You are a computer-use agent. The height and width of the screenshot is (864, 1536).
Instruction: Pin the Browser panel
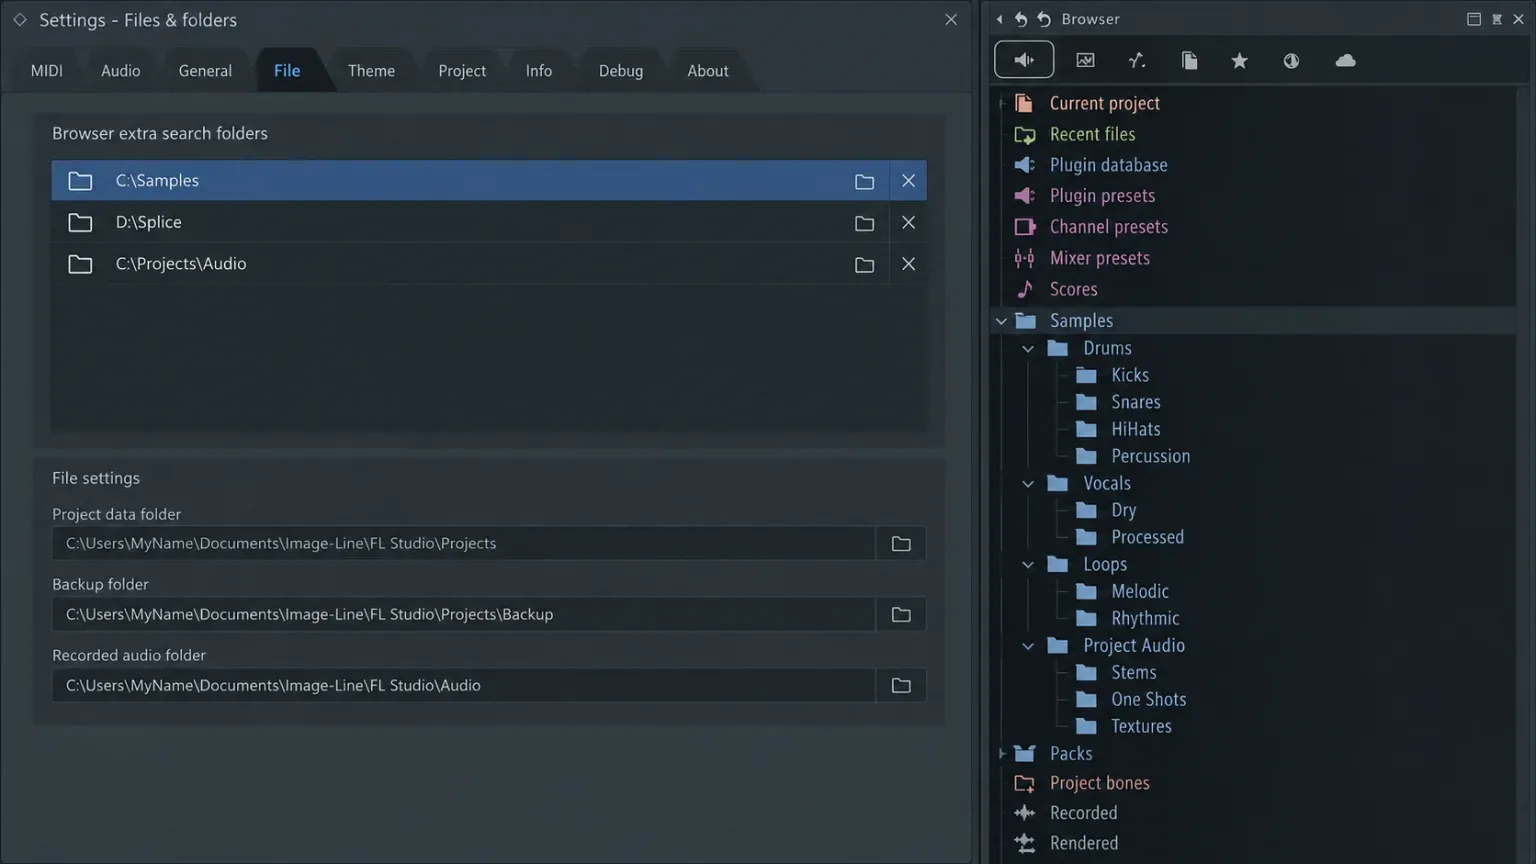pos(1497,19)
